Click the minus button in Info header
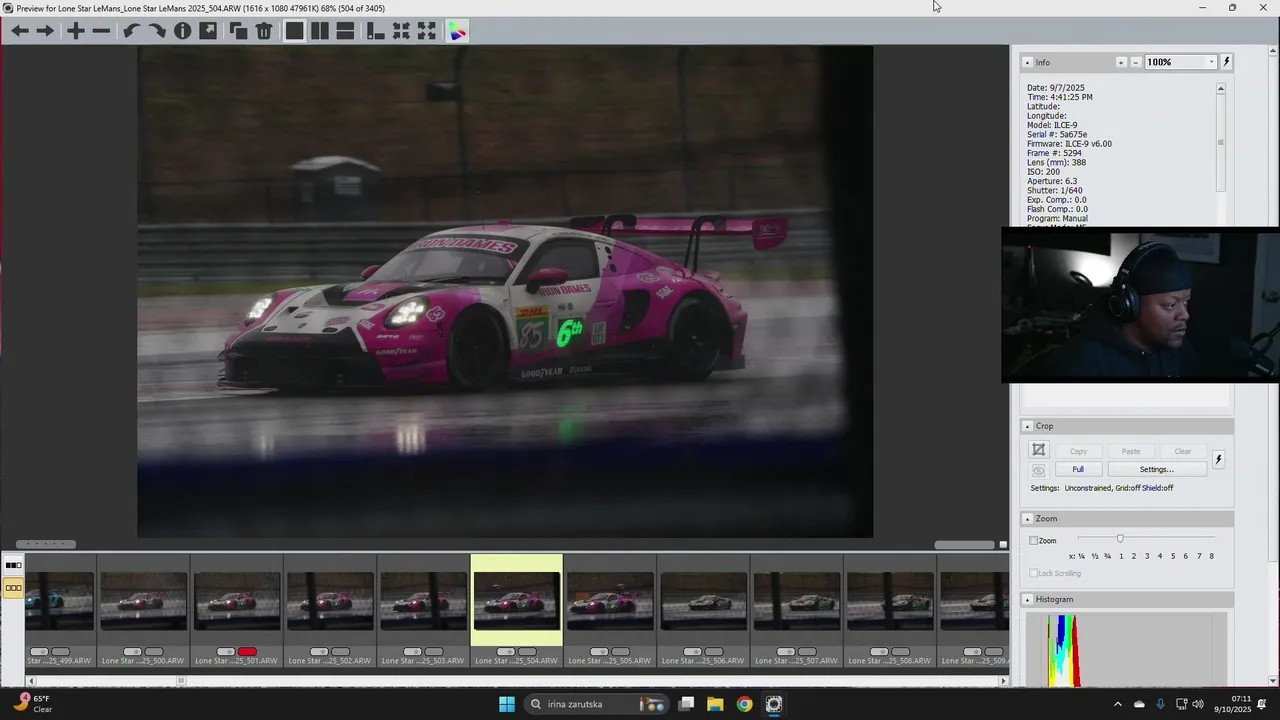 pyautogui.click(x=1135, y=62)
